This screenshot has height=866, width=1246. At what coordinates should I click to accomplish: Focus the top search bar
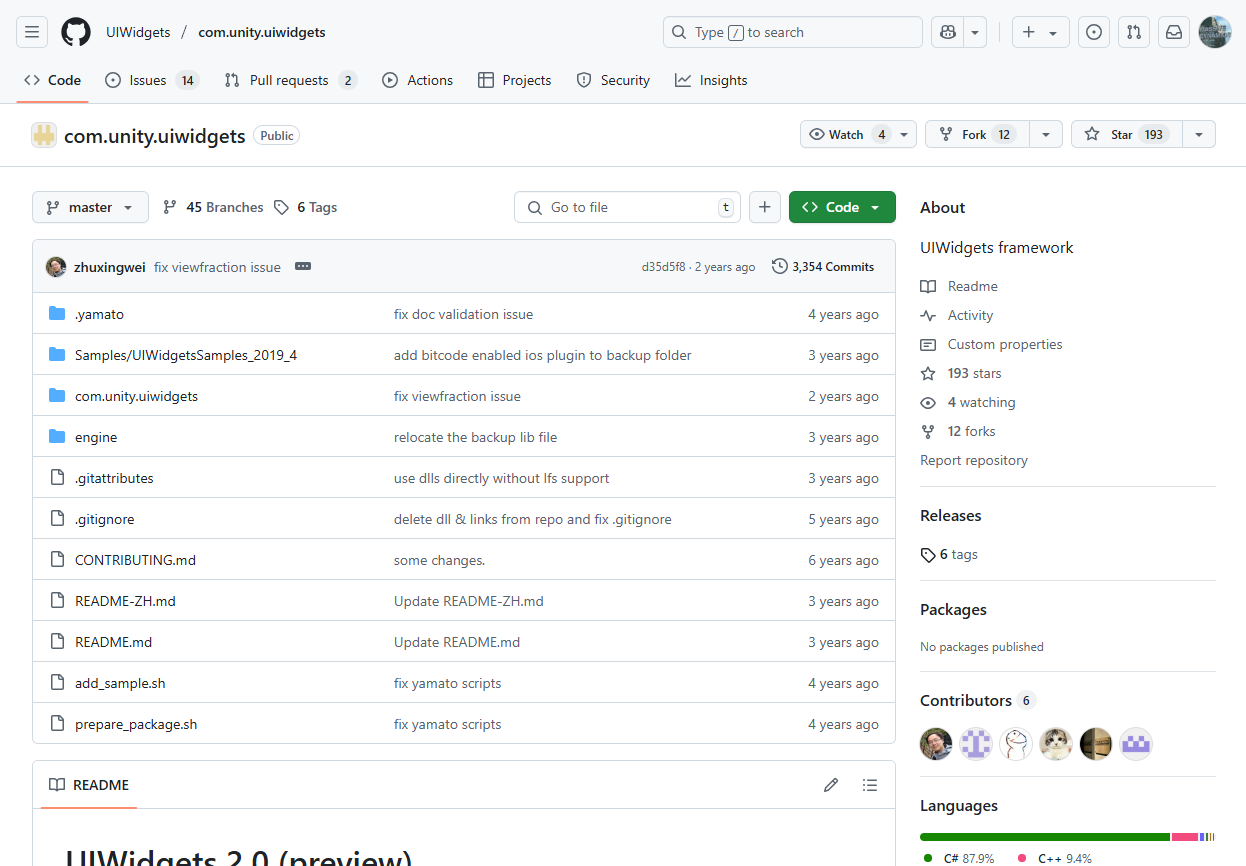[x=792, y=32]
